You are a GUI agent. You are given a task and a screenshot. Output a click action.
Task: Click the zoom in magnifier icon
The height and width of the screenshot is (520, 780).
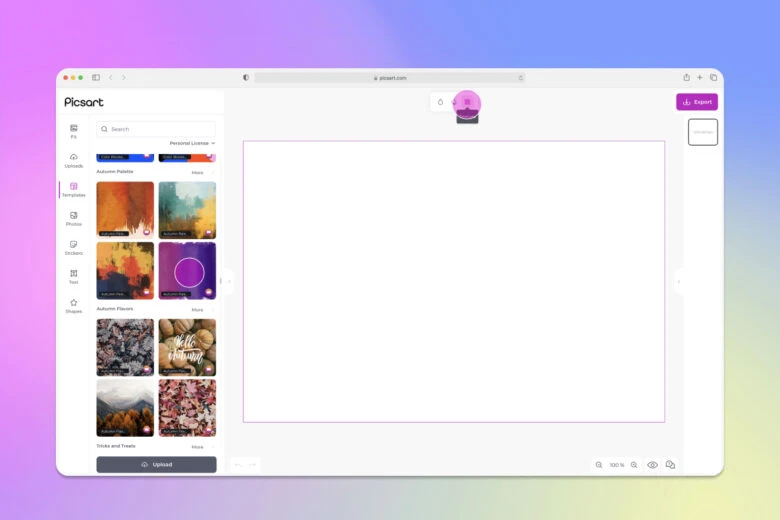click(x=634, y=465)
